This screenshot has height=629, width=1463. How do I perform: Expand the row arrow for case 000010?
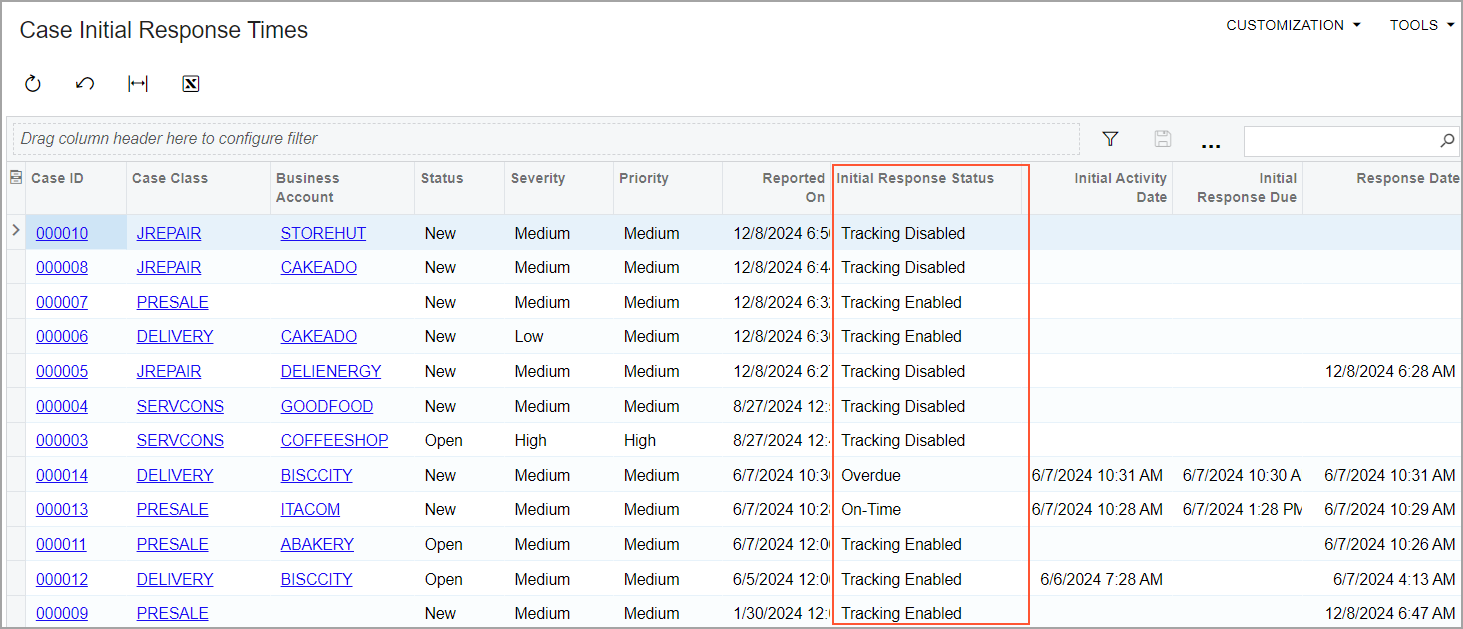[x=15, y=232]
